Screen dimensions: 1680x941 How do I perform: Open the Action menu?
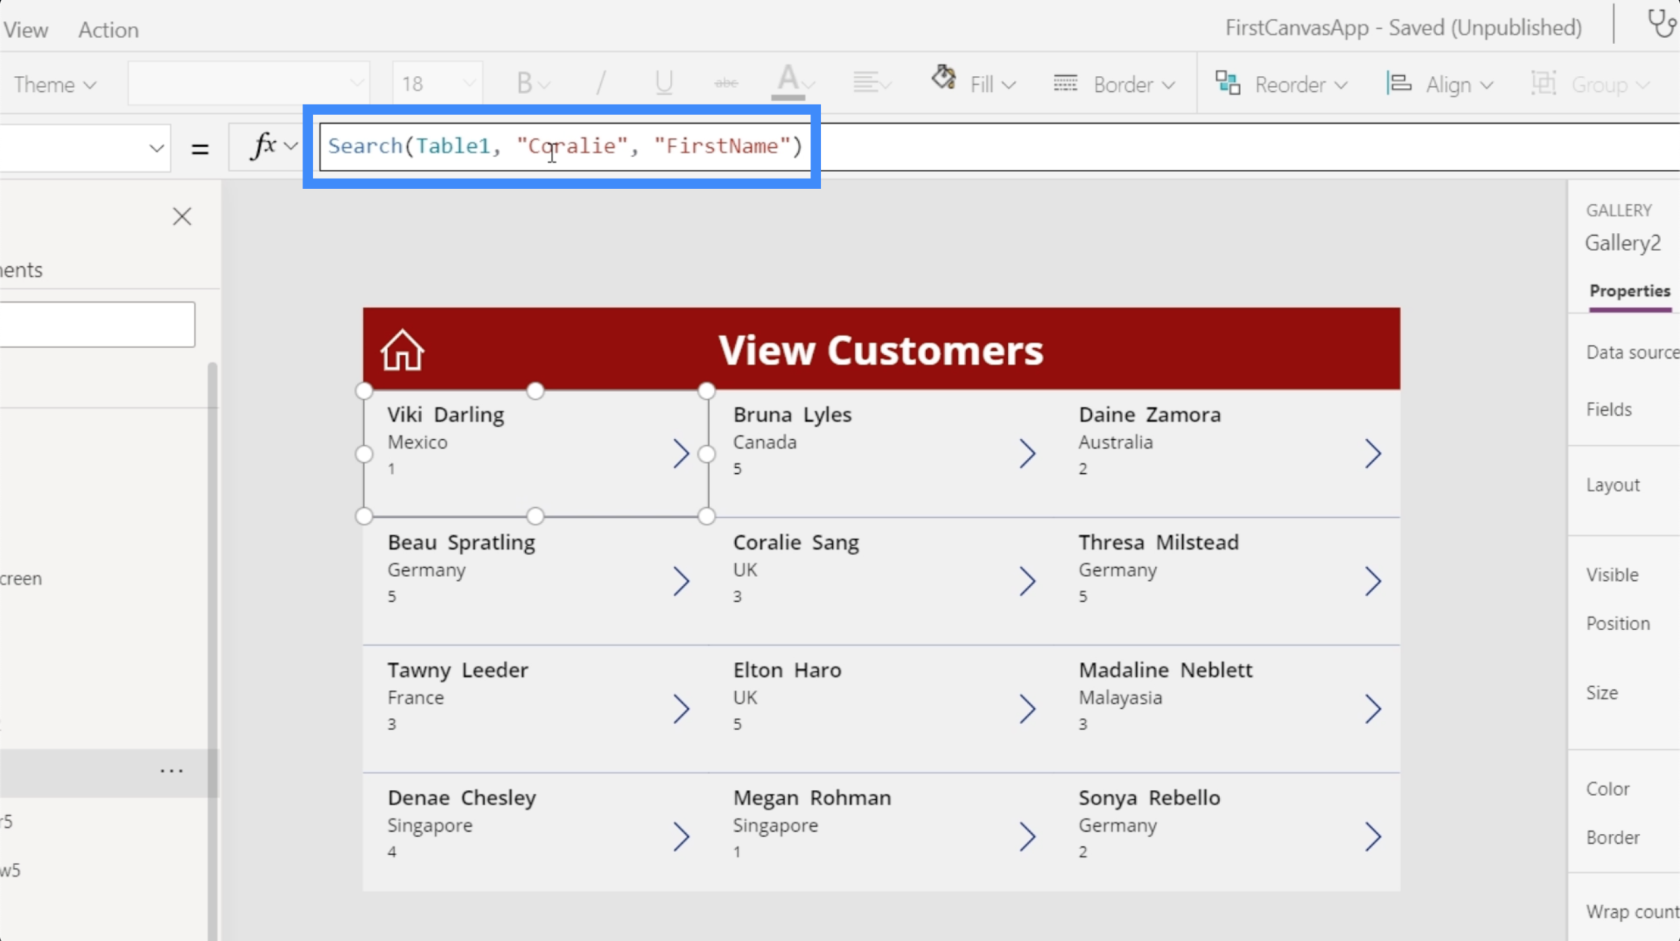(108, 30)
